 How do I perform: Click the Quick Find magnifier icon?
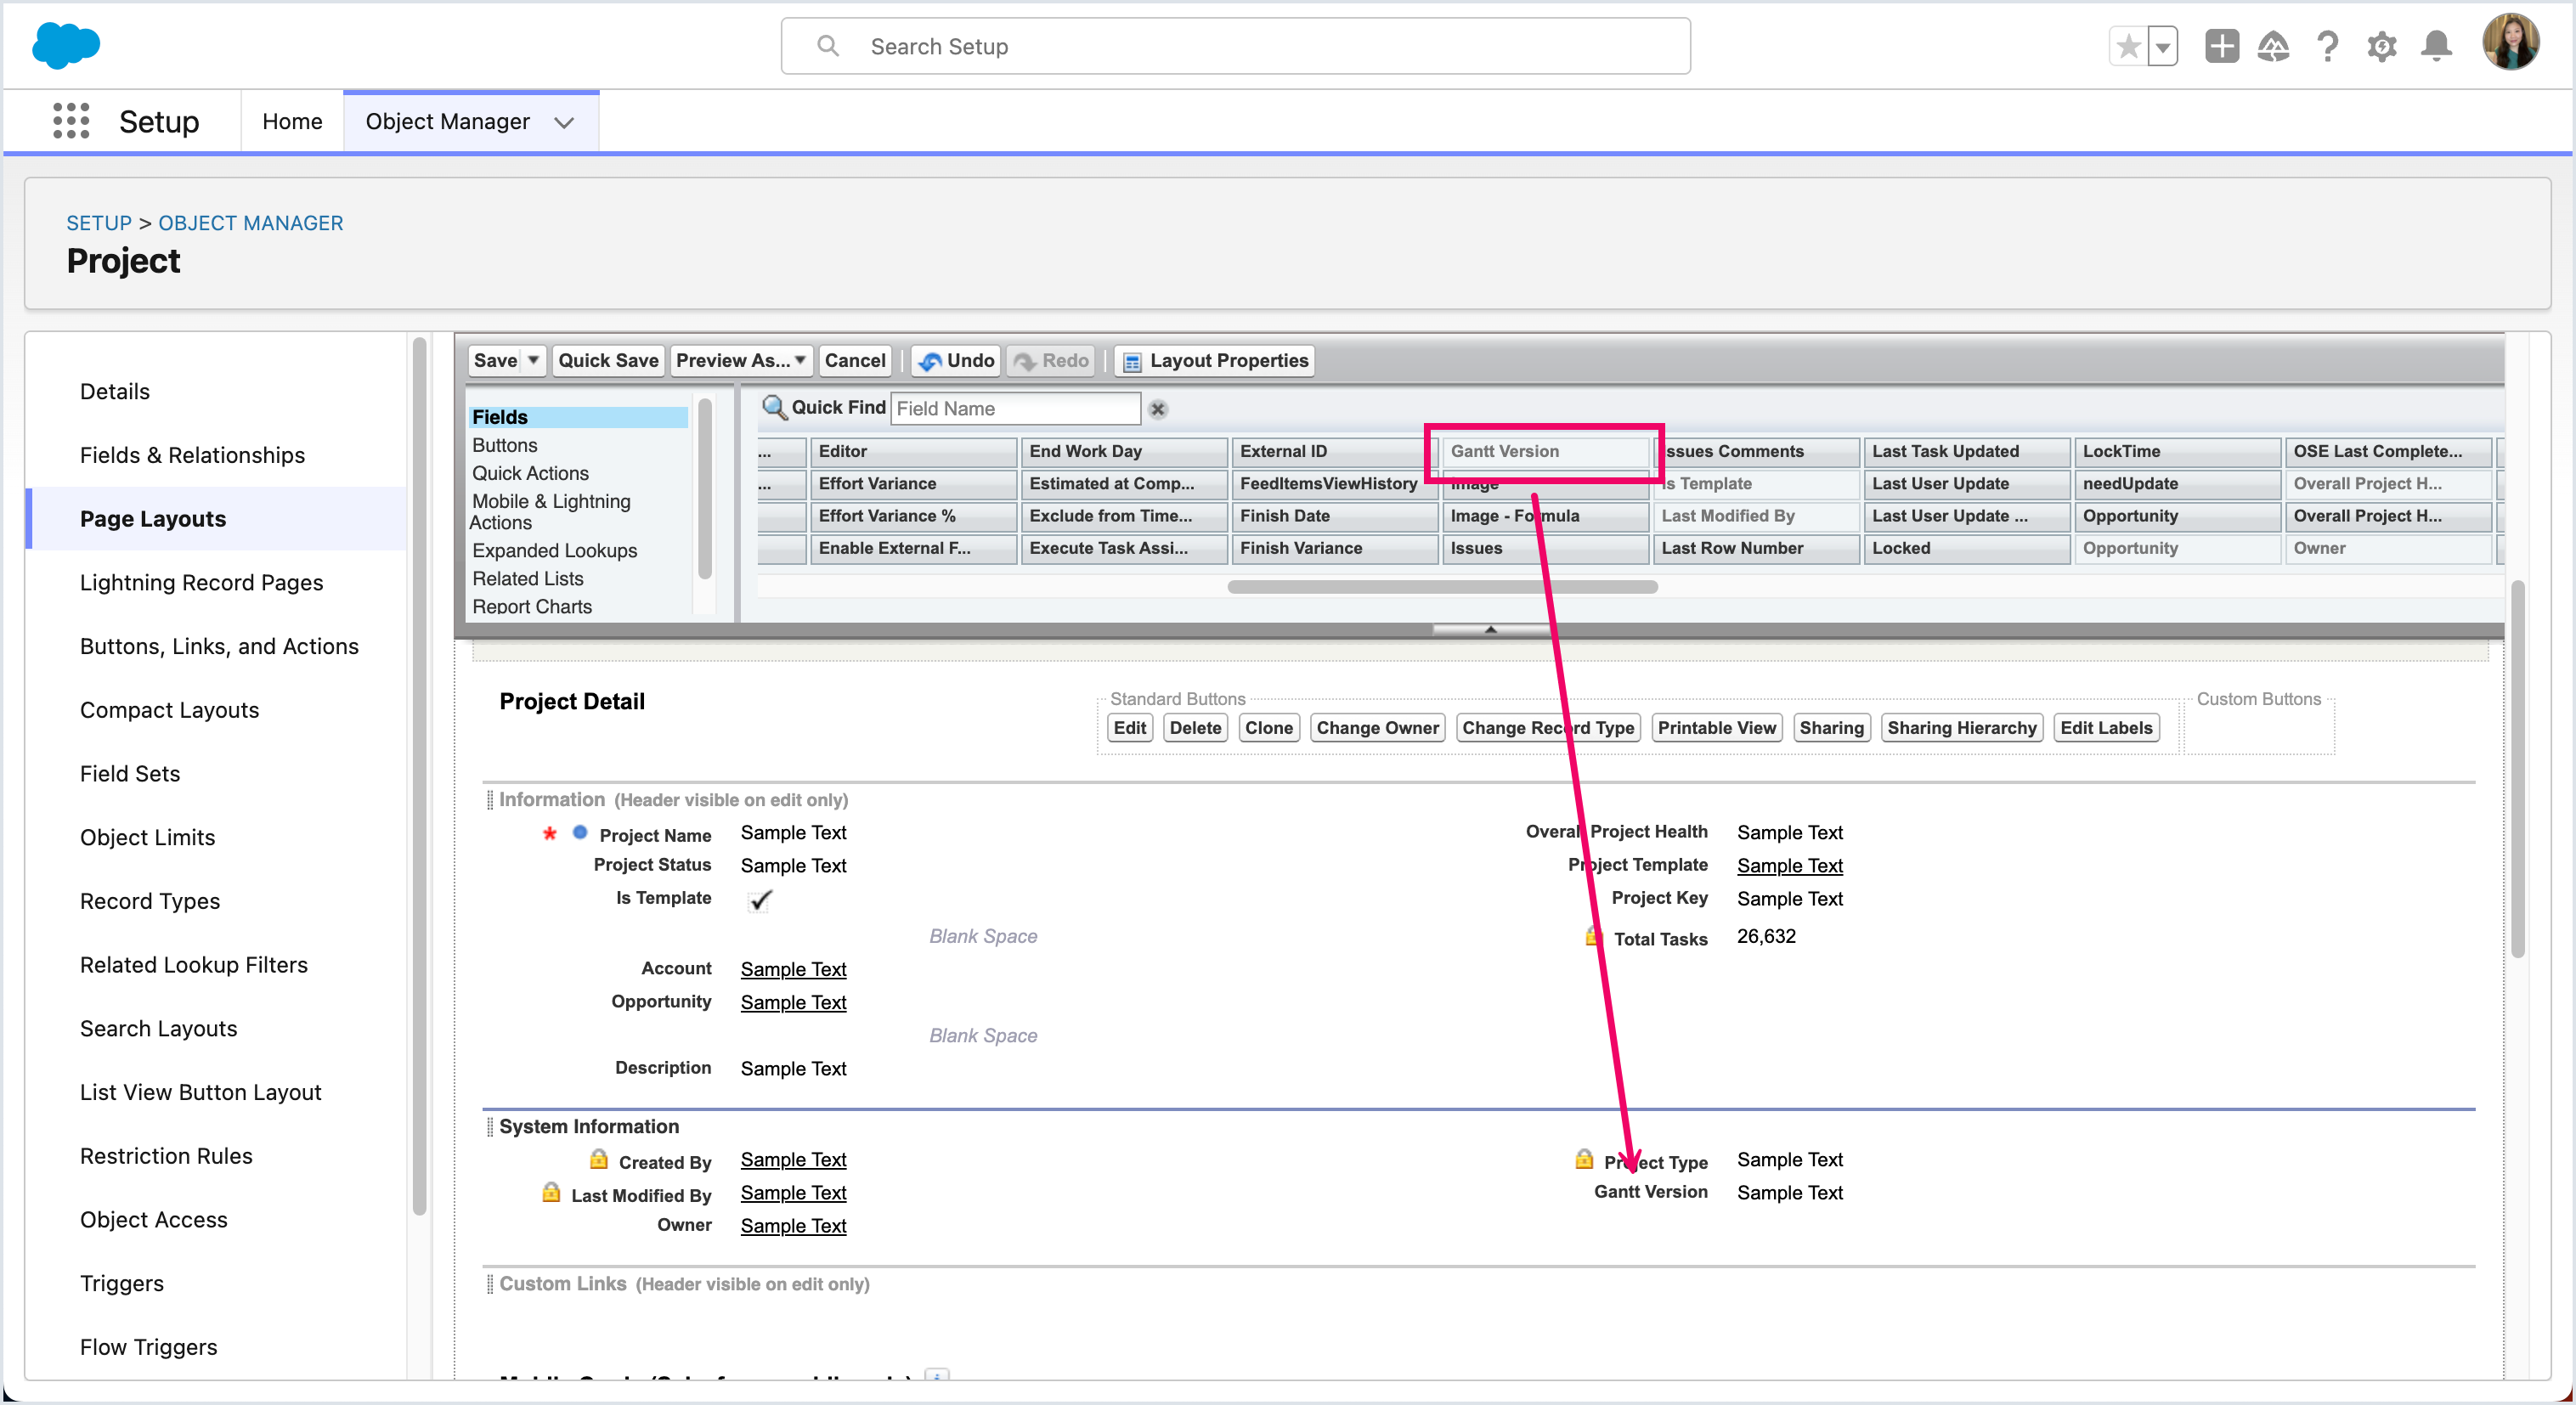click(x=773, y=407)
